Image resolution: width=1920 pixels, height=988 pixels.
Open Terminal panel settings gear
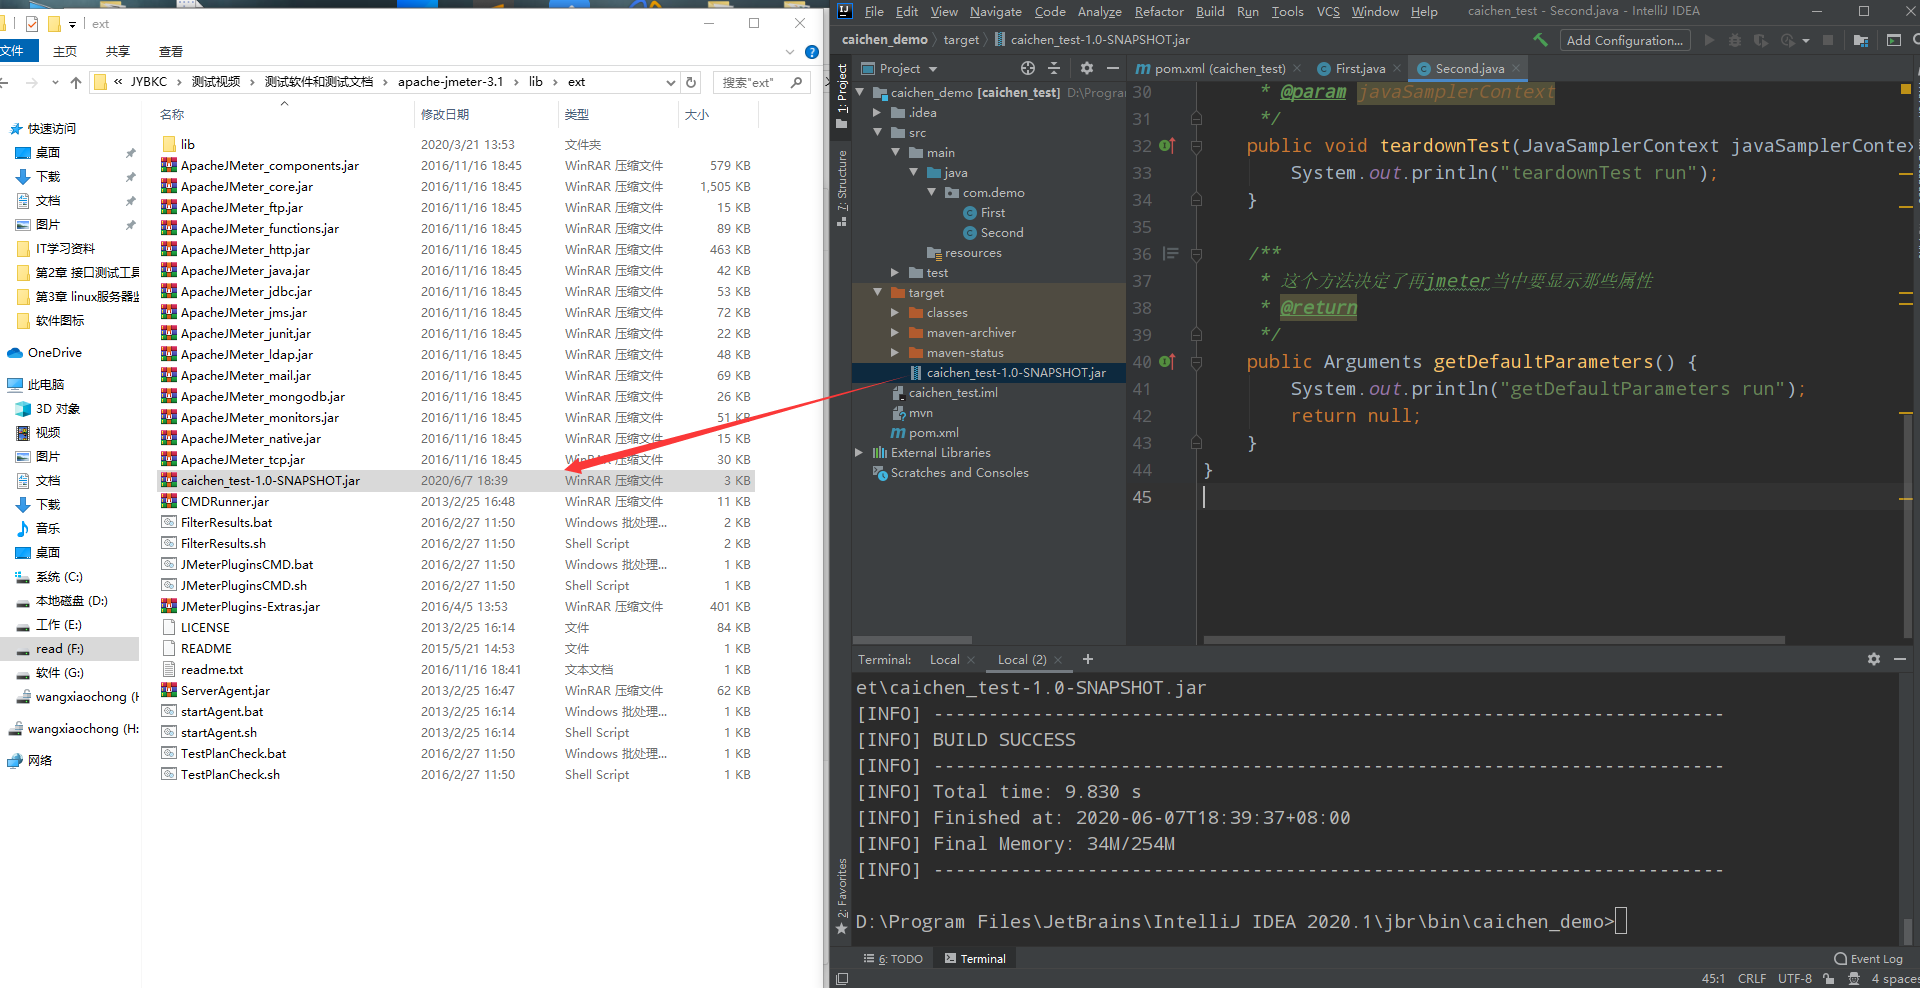click(1874, 659)
